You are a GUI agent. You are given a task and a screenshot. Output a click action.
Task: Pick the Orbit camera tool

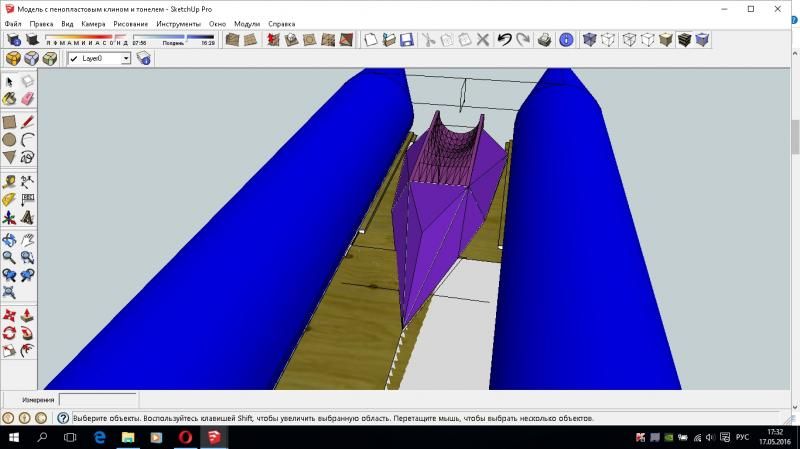[x=9, y=240]
